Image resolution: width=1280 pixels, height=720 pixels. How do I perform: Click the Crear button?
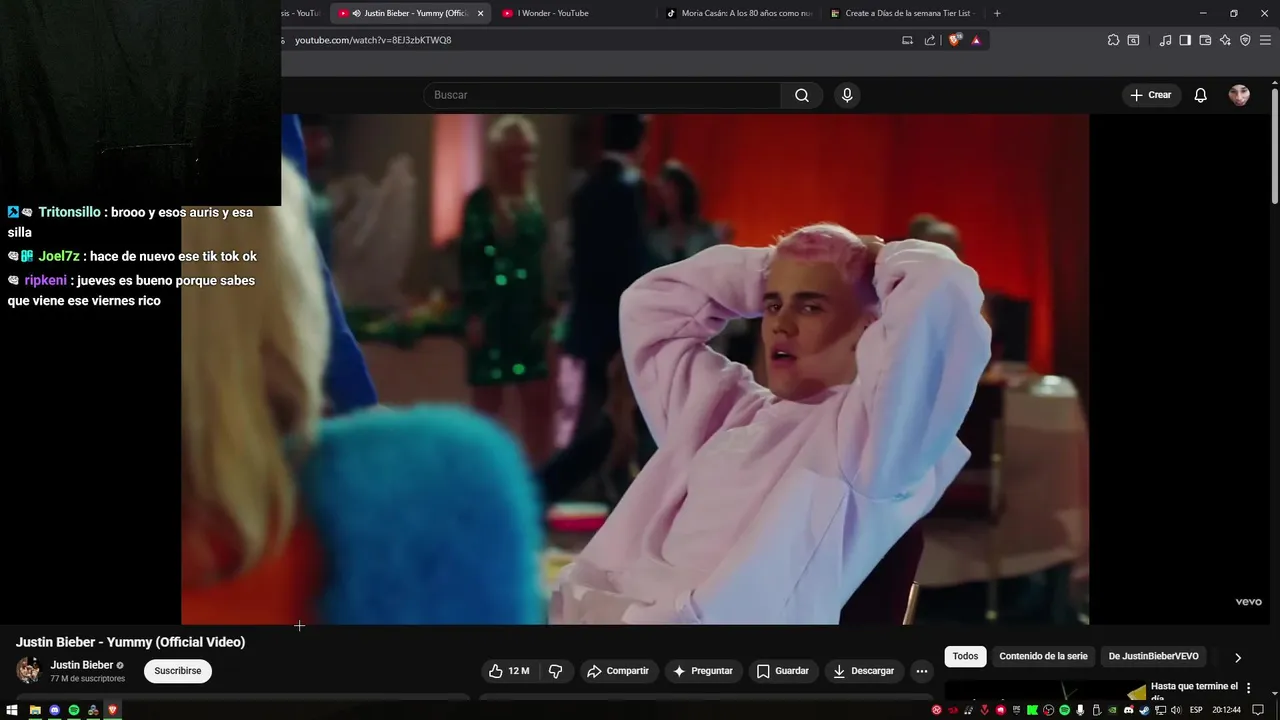click(x=1150, y=95)
